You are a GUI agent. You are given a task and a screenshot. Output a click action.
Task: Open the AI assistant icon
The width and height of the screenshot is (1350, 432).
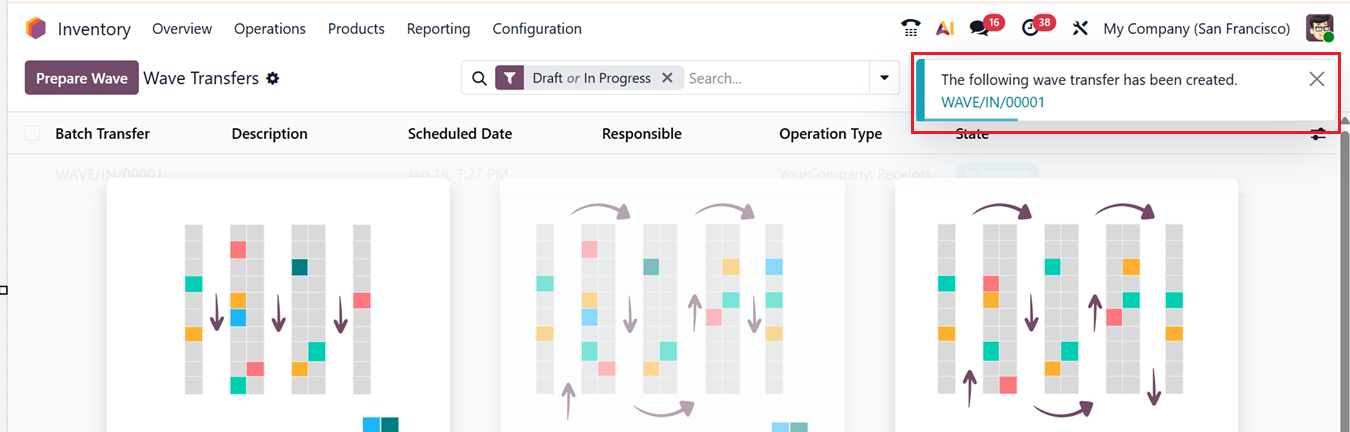pos(944,29)
